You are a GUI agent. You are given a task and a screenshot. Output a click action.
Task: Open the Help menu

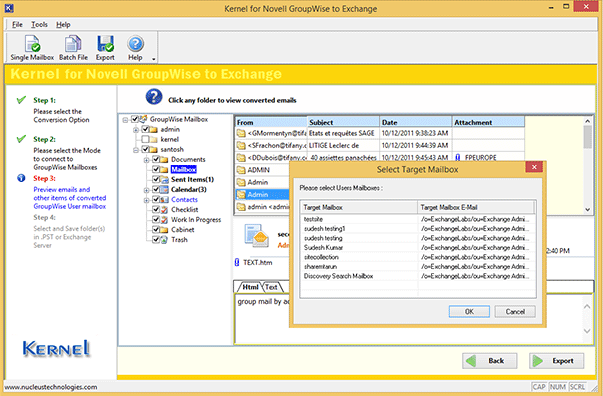pos(63,25)
